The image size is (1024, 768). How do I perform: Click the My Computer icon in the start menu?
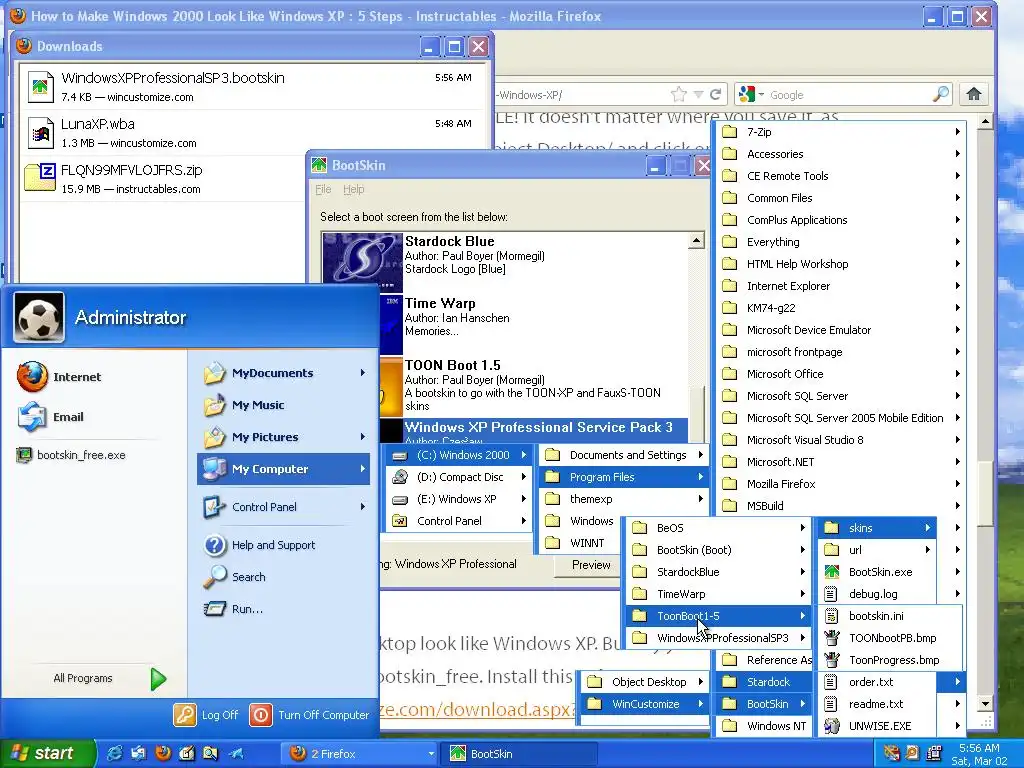click(214, 469)
